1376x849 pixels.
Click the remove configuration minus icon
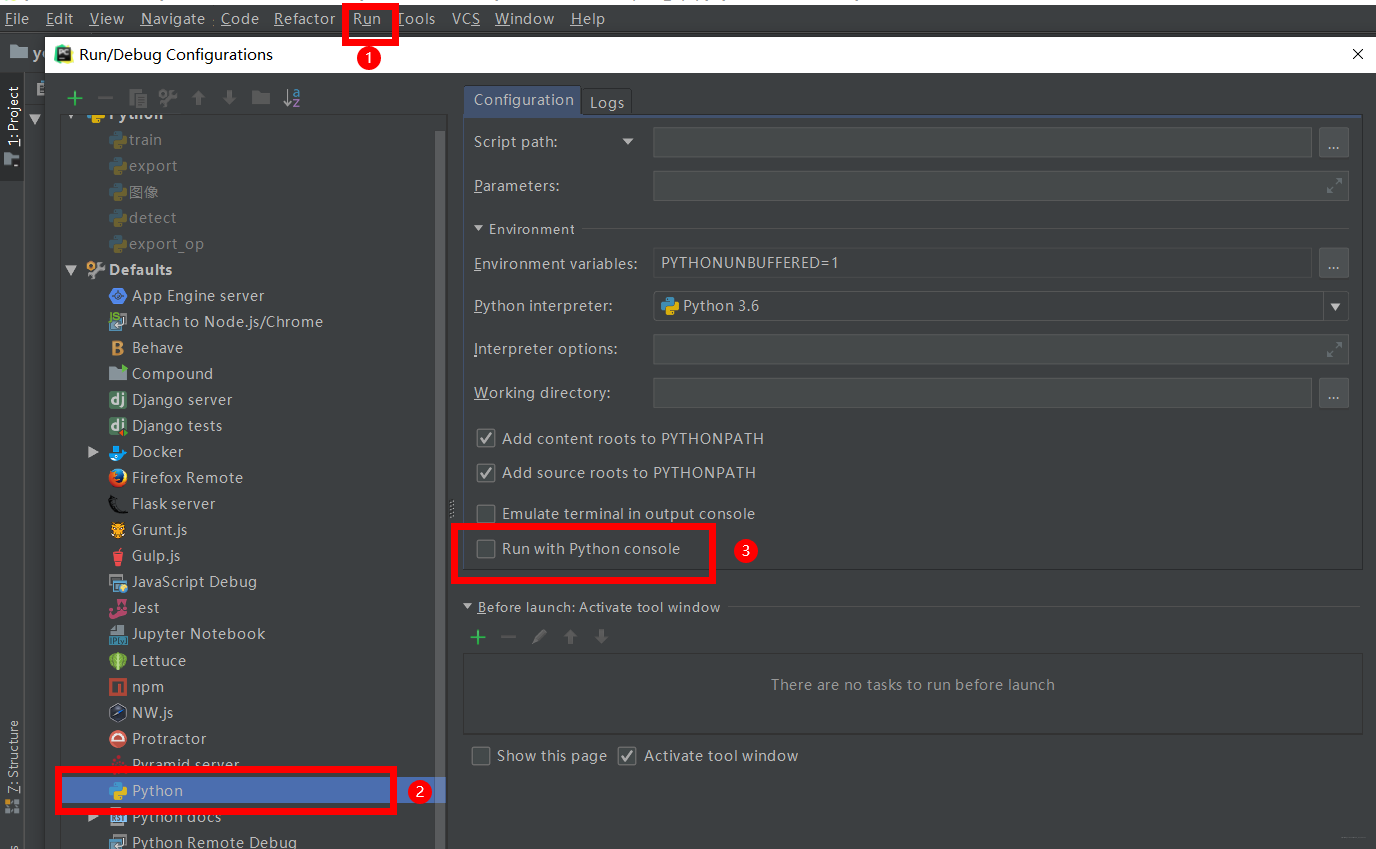(105, 97)
